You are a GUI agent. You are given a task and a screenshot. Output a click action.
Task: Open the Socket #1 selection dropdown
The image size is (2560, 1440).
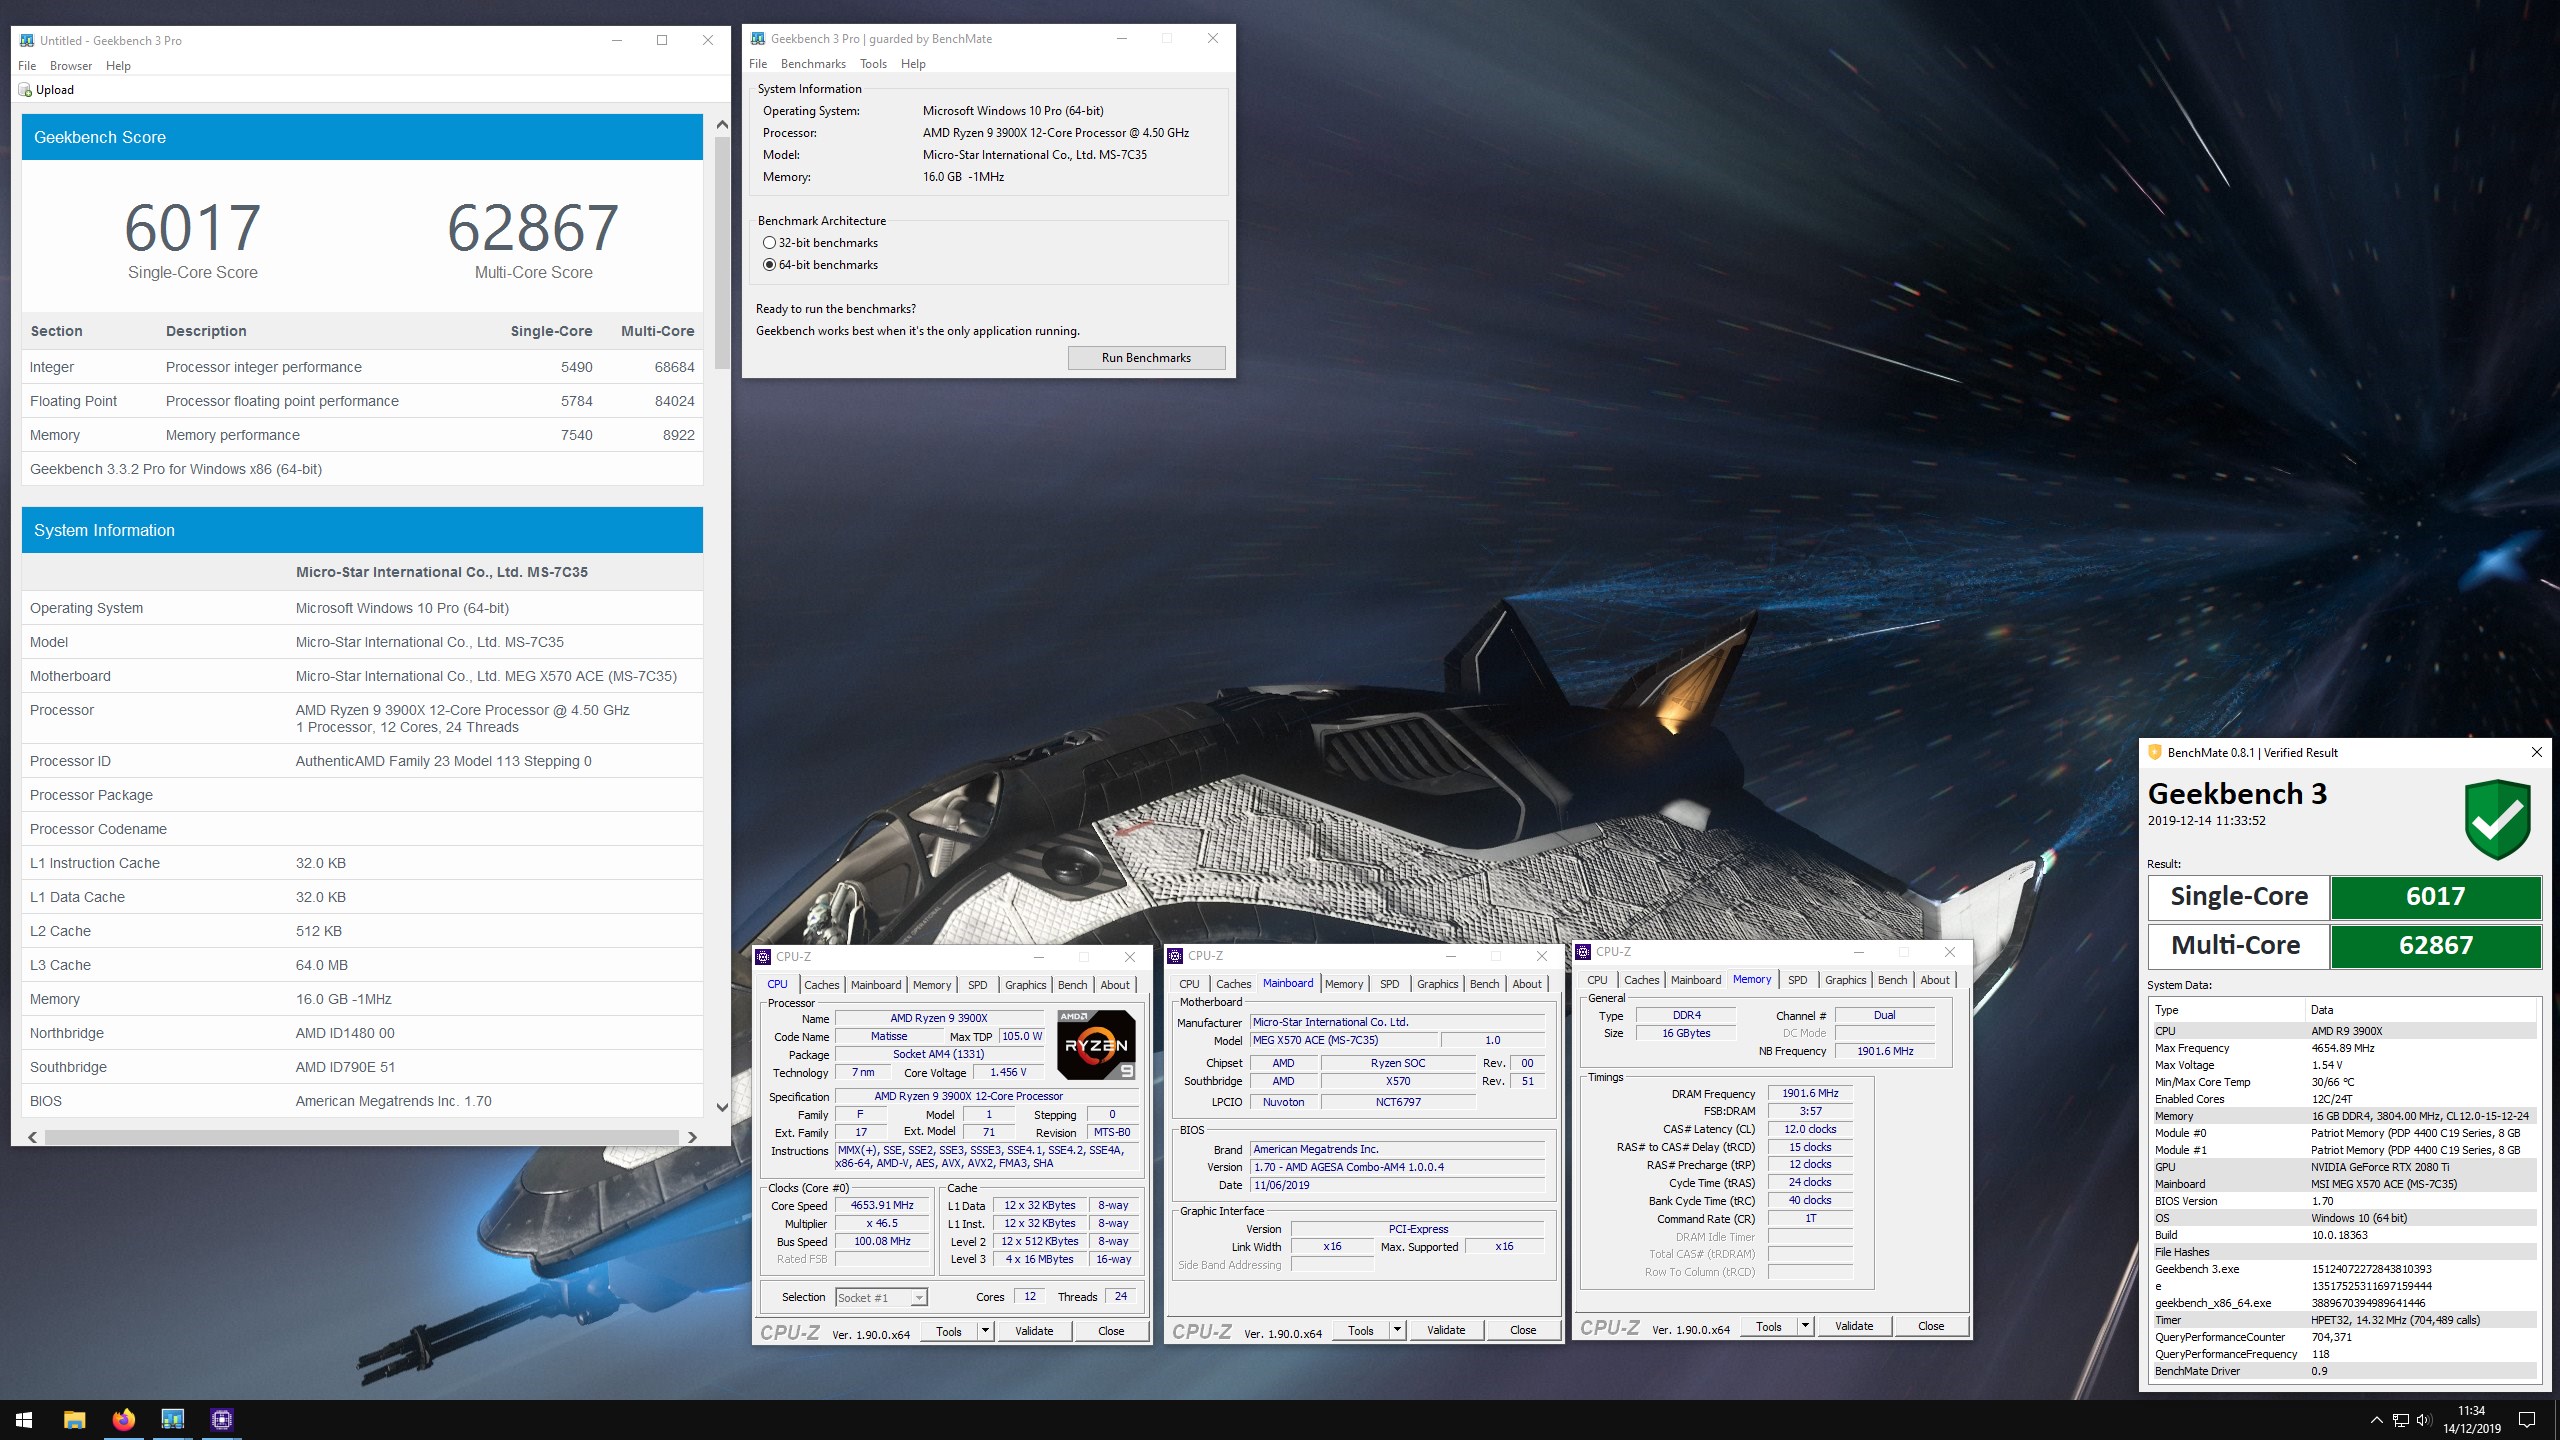coord(882,1297)
